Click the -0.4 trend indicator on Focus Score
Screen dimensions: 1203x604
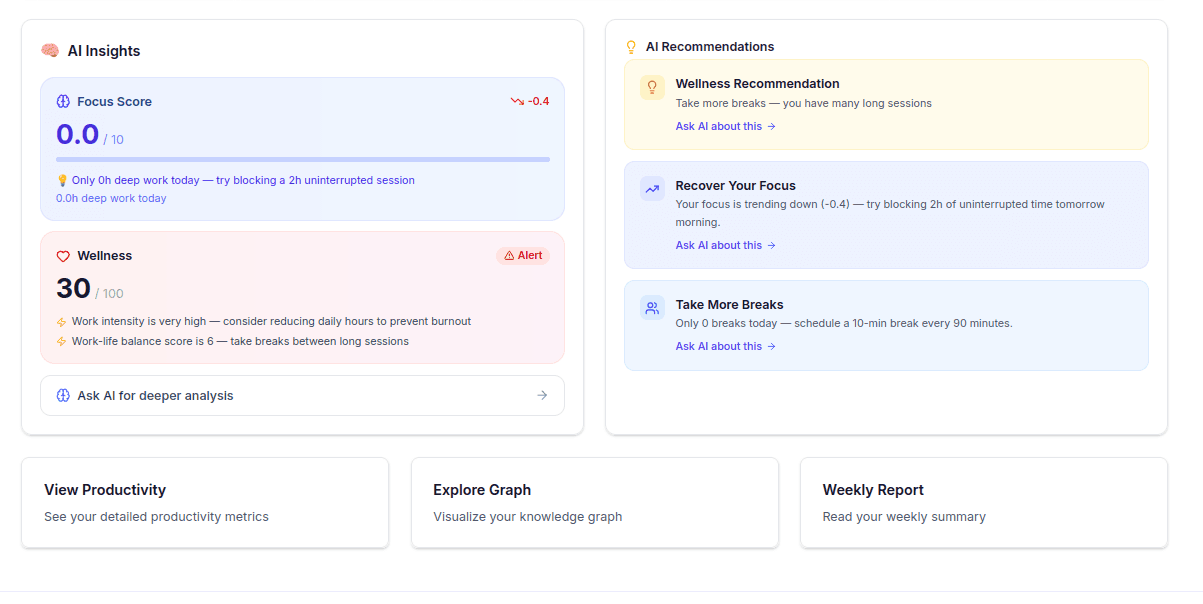pos(530,101)
